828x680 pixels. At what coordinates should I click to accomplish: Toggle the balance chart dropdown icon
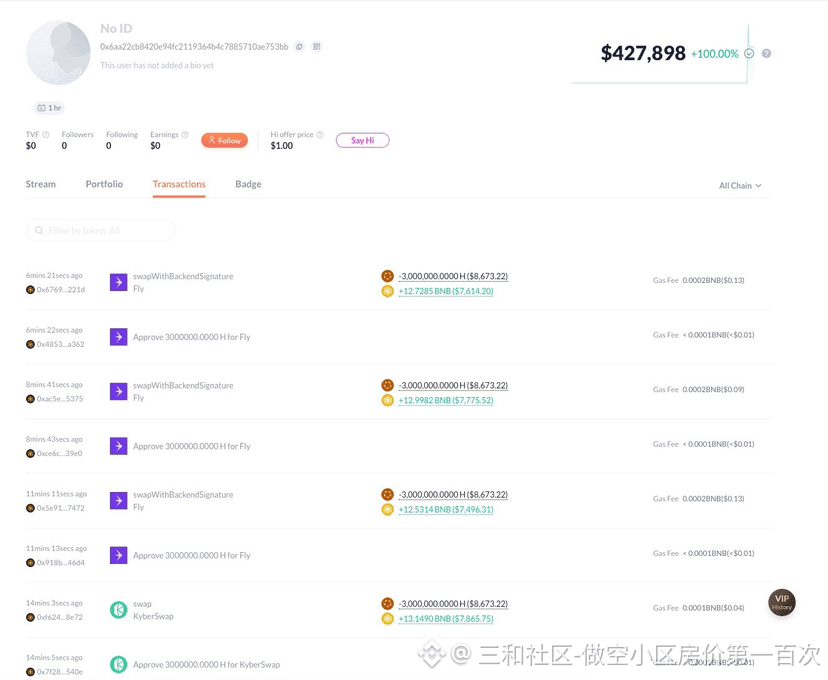749,53
